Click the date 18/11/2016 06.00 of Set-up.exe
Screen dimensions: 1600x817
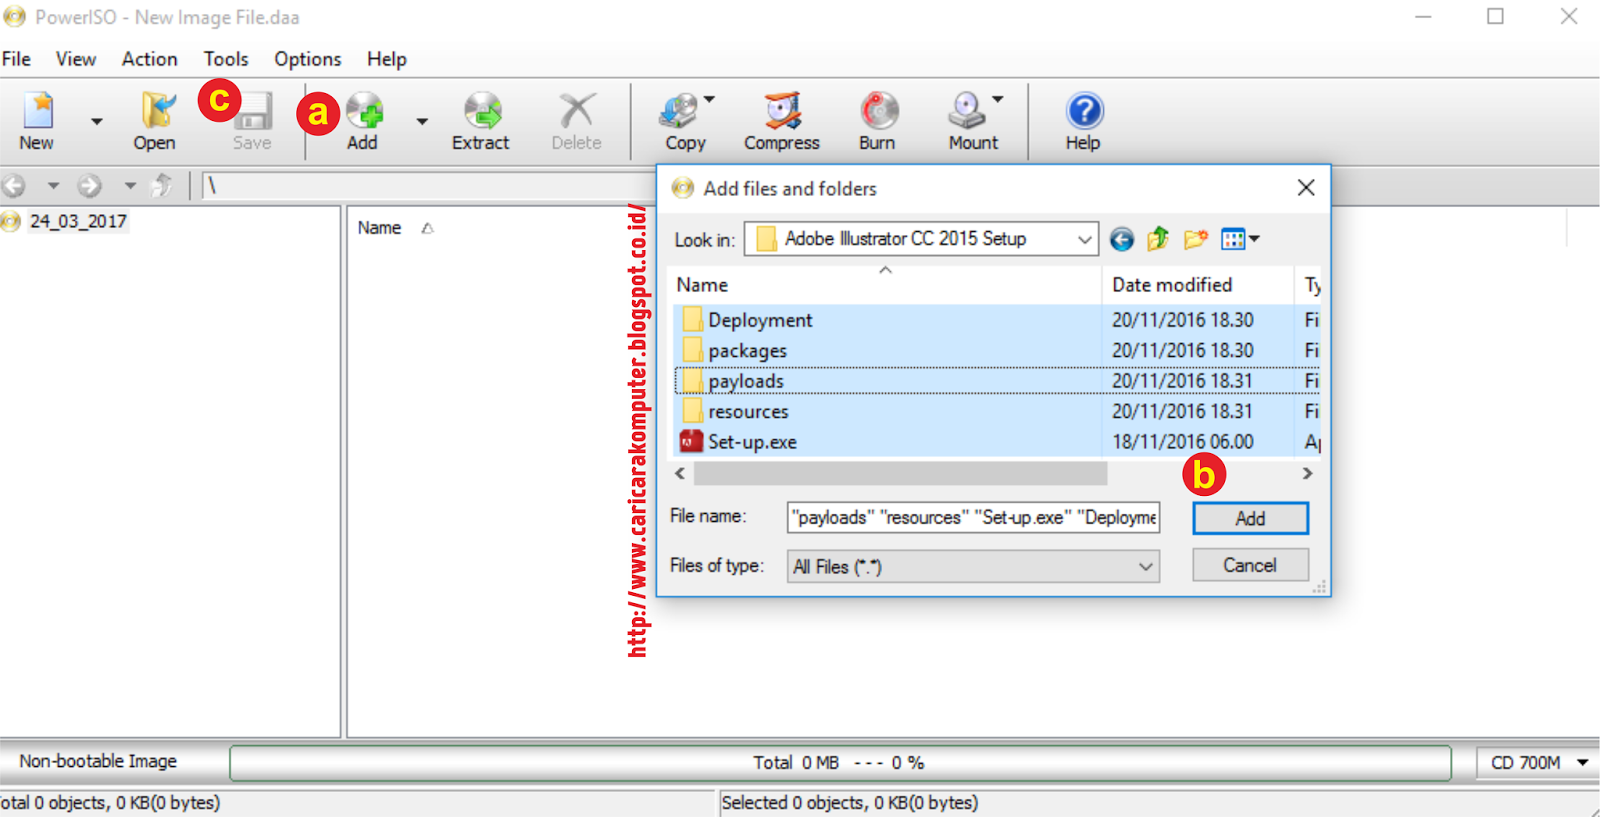tap(1182, 442)
